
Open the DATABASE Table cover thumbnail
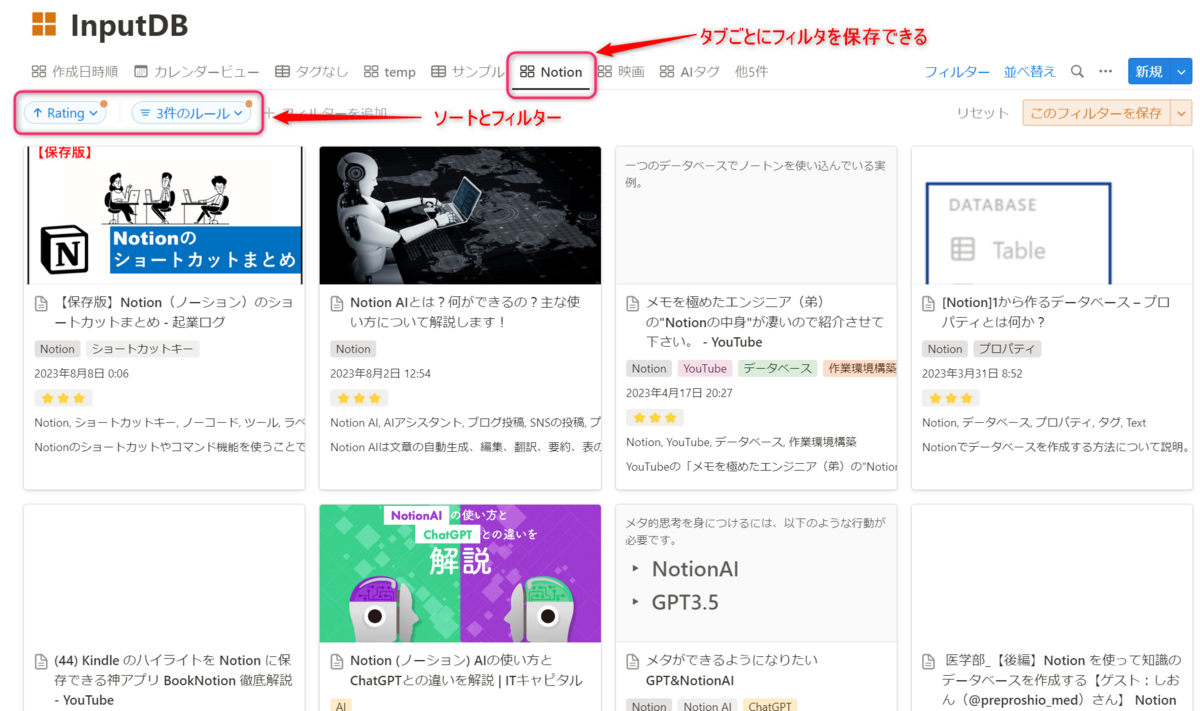pos(1052,215)
